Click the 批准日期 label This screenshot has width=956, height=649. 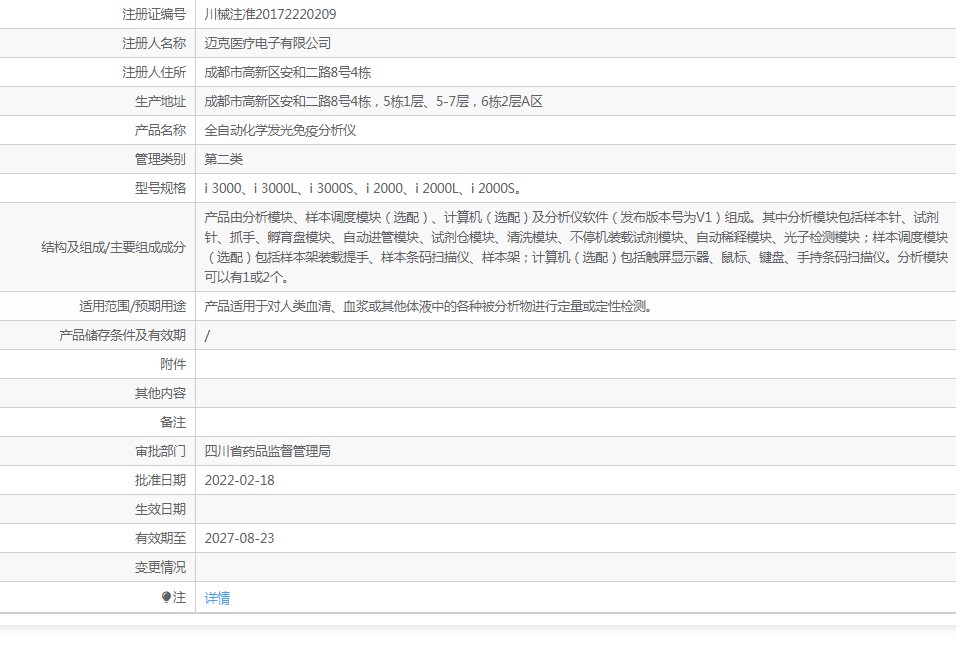pyautogui.click(x=160, y=481)
